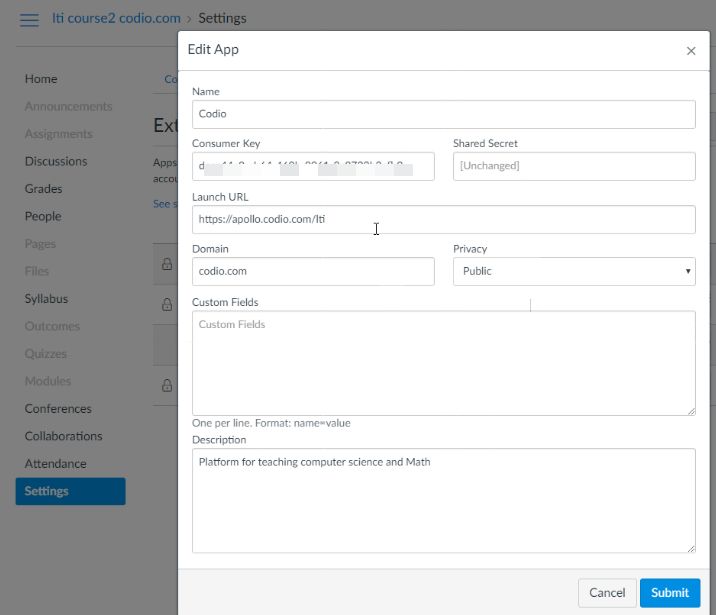716x615 pixels.
Task: Open Discussions in course navigation
Action: click(56, 161)
